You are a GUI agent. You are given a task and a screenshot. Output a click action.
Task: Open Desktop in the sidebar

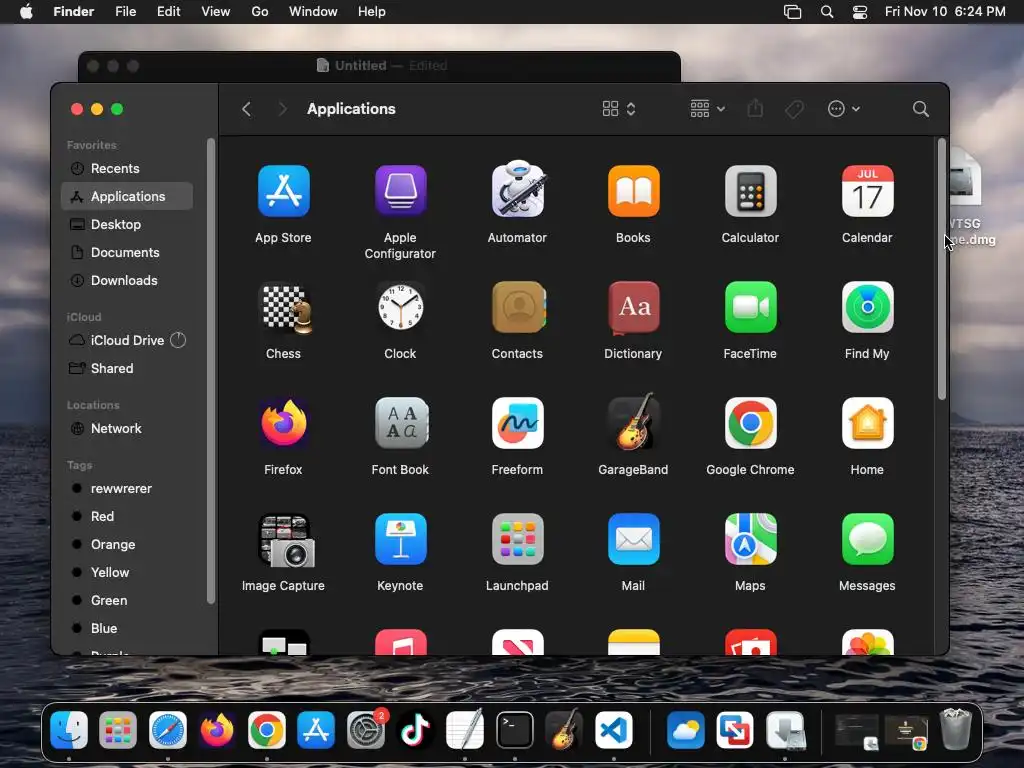[x=127, y=225]
